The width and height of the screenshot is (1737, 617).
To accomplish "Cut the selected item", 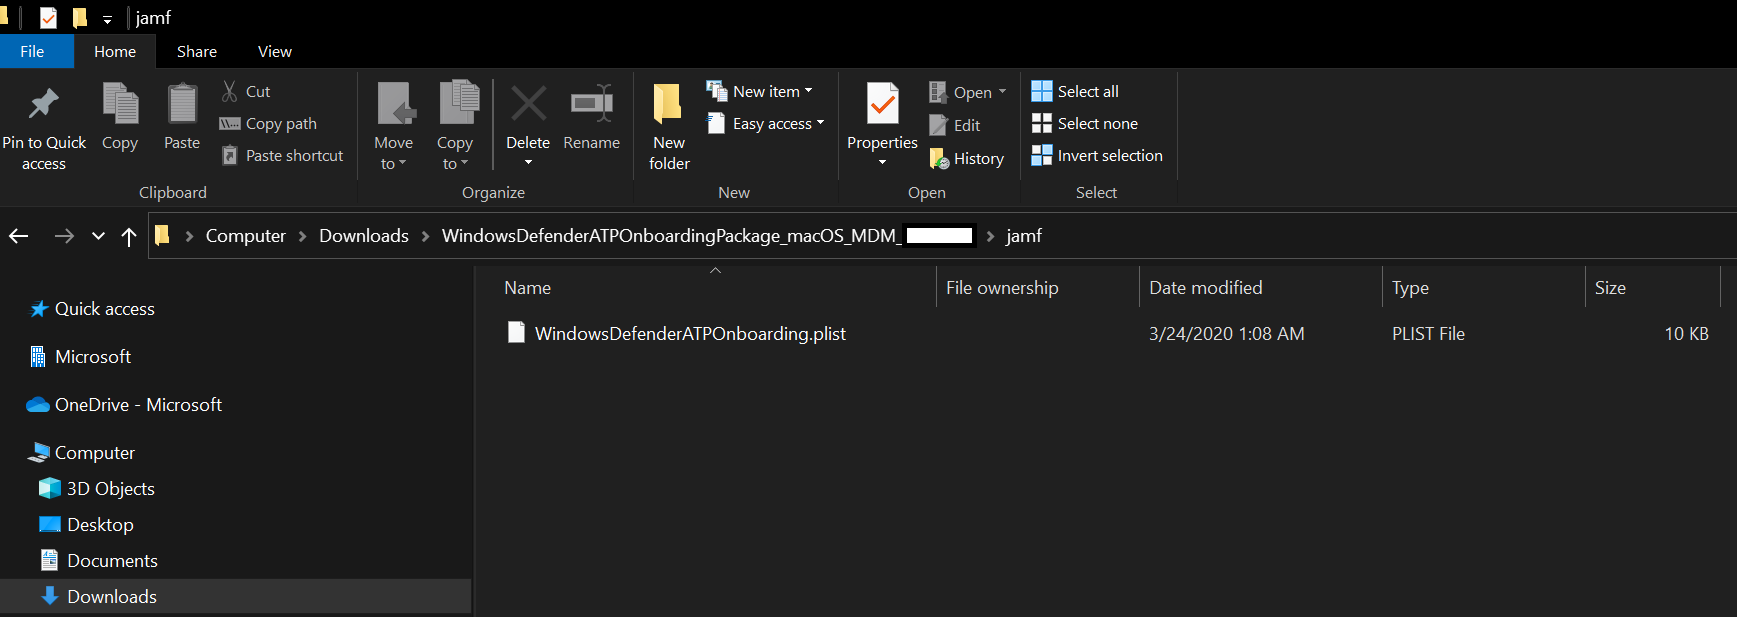I will point(246,91).
